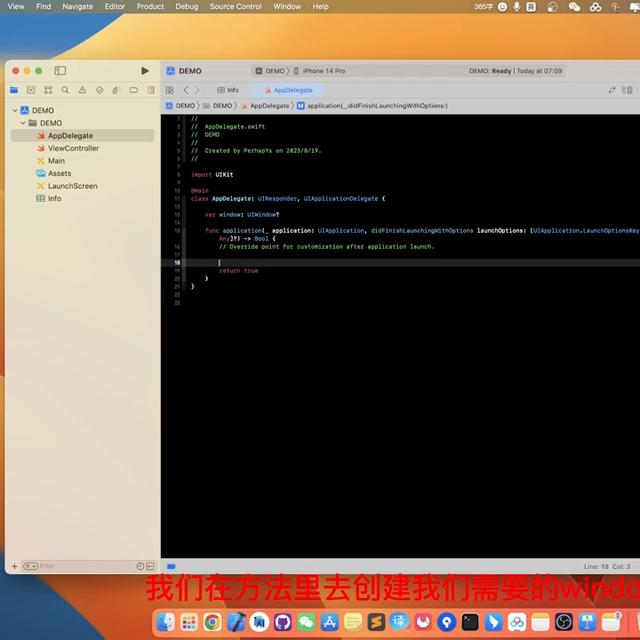The height and width of the screenshot is (640, 640).
Task: Open the Breakpoint navigator icon
Action: (x=133, y=90)
